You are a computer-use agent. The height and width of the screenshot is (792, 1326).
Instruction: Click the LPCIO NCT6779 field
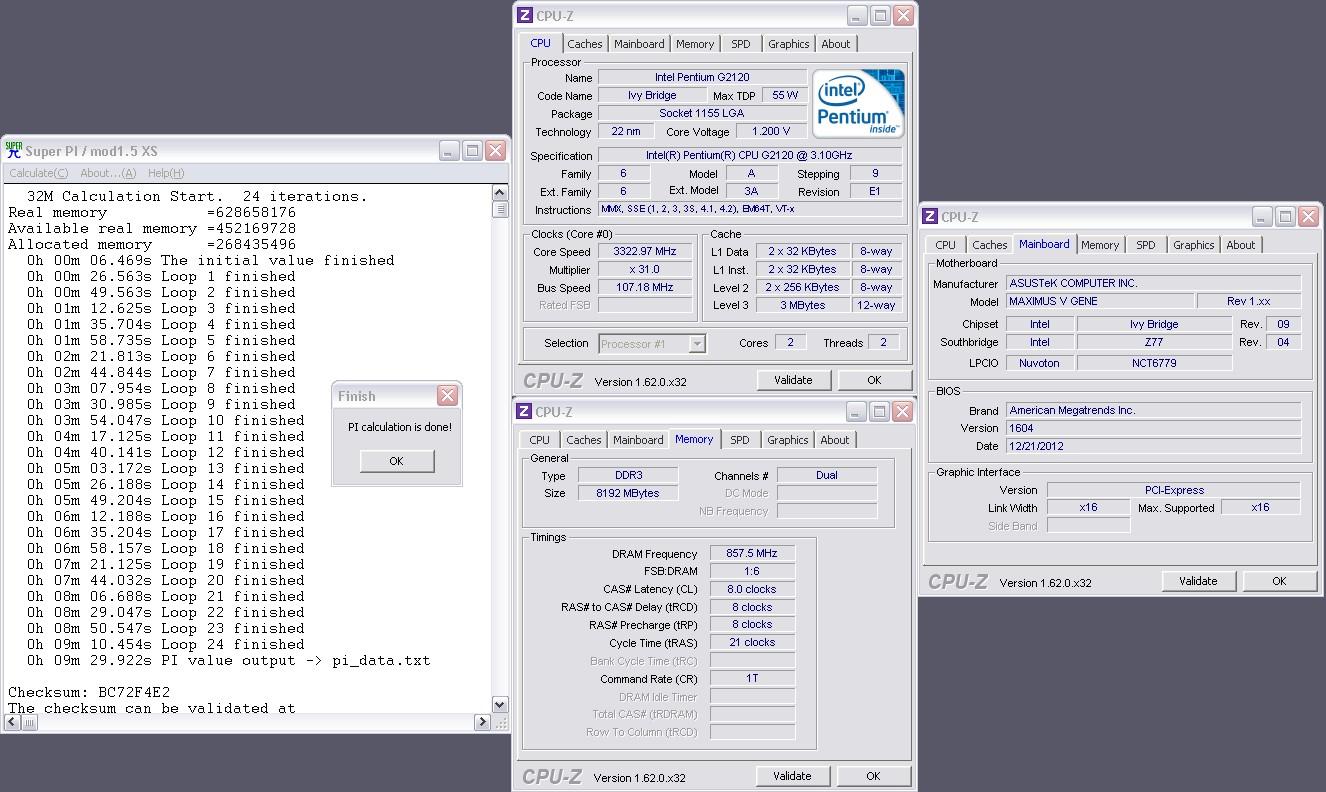[1154, 363]
